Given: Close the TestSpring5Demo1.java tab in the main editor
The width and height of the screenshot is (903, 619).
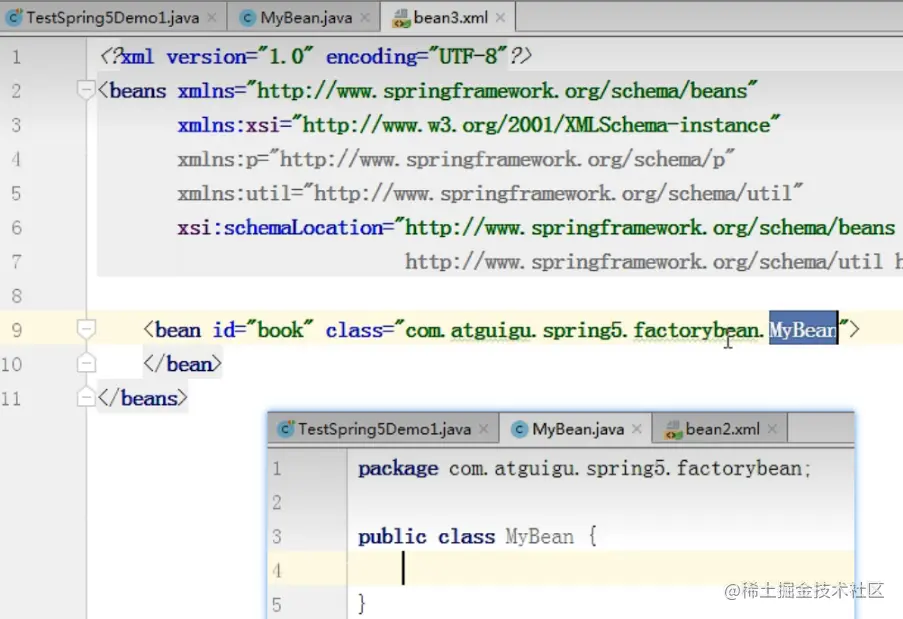Looking at the screenshot, I should (x=212, y=18).
